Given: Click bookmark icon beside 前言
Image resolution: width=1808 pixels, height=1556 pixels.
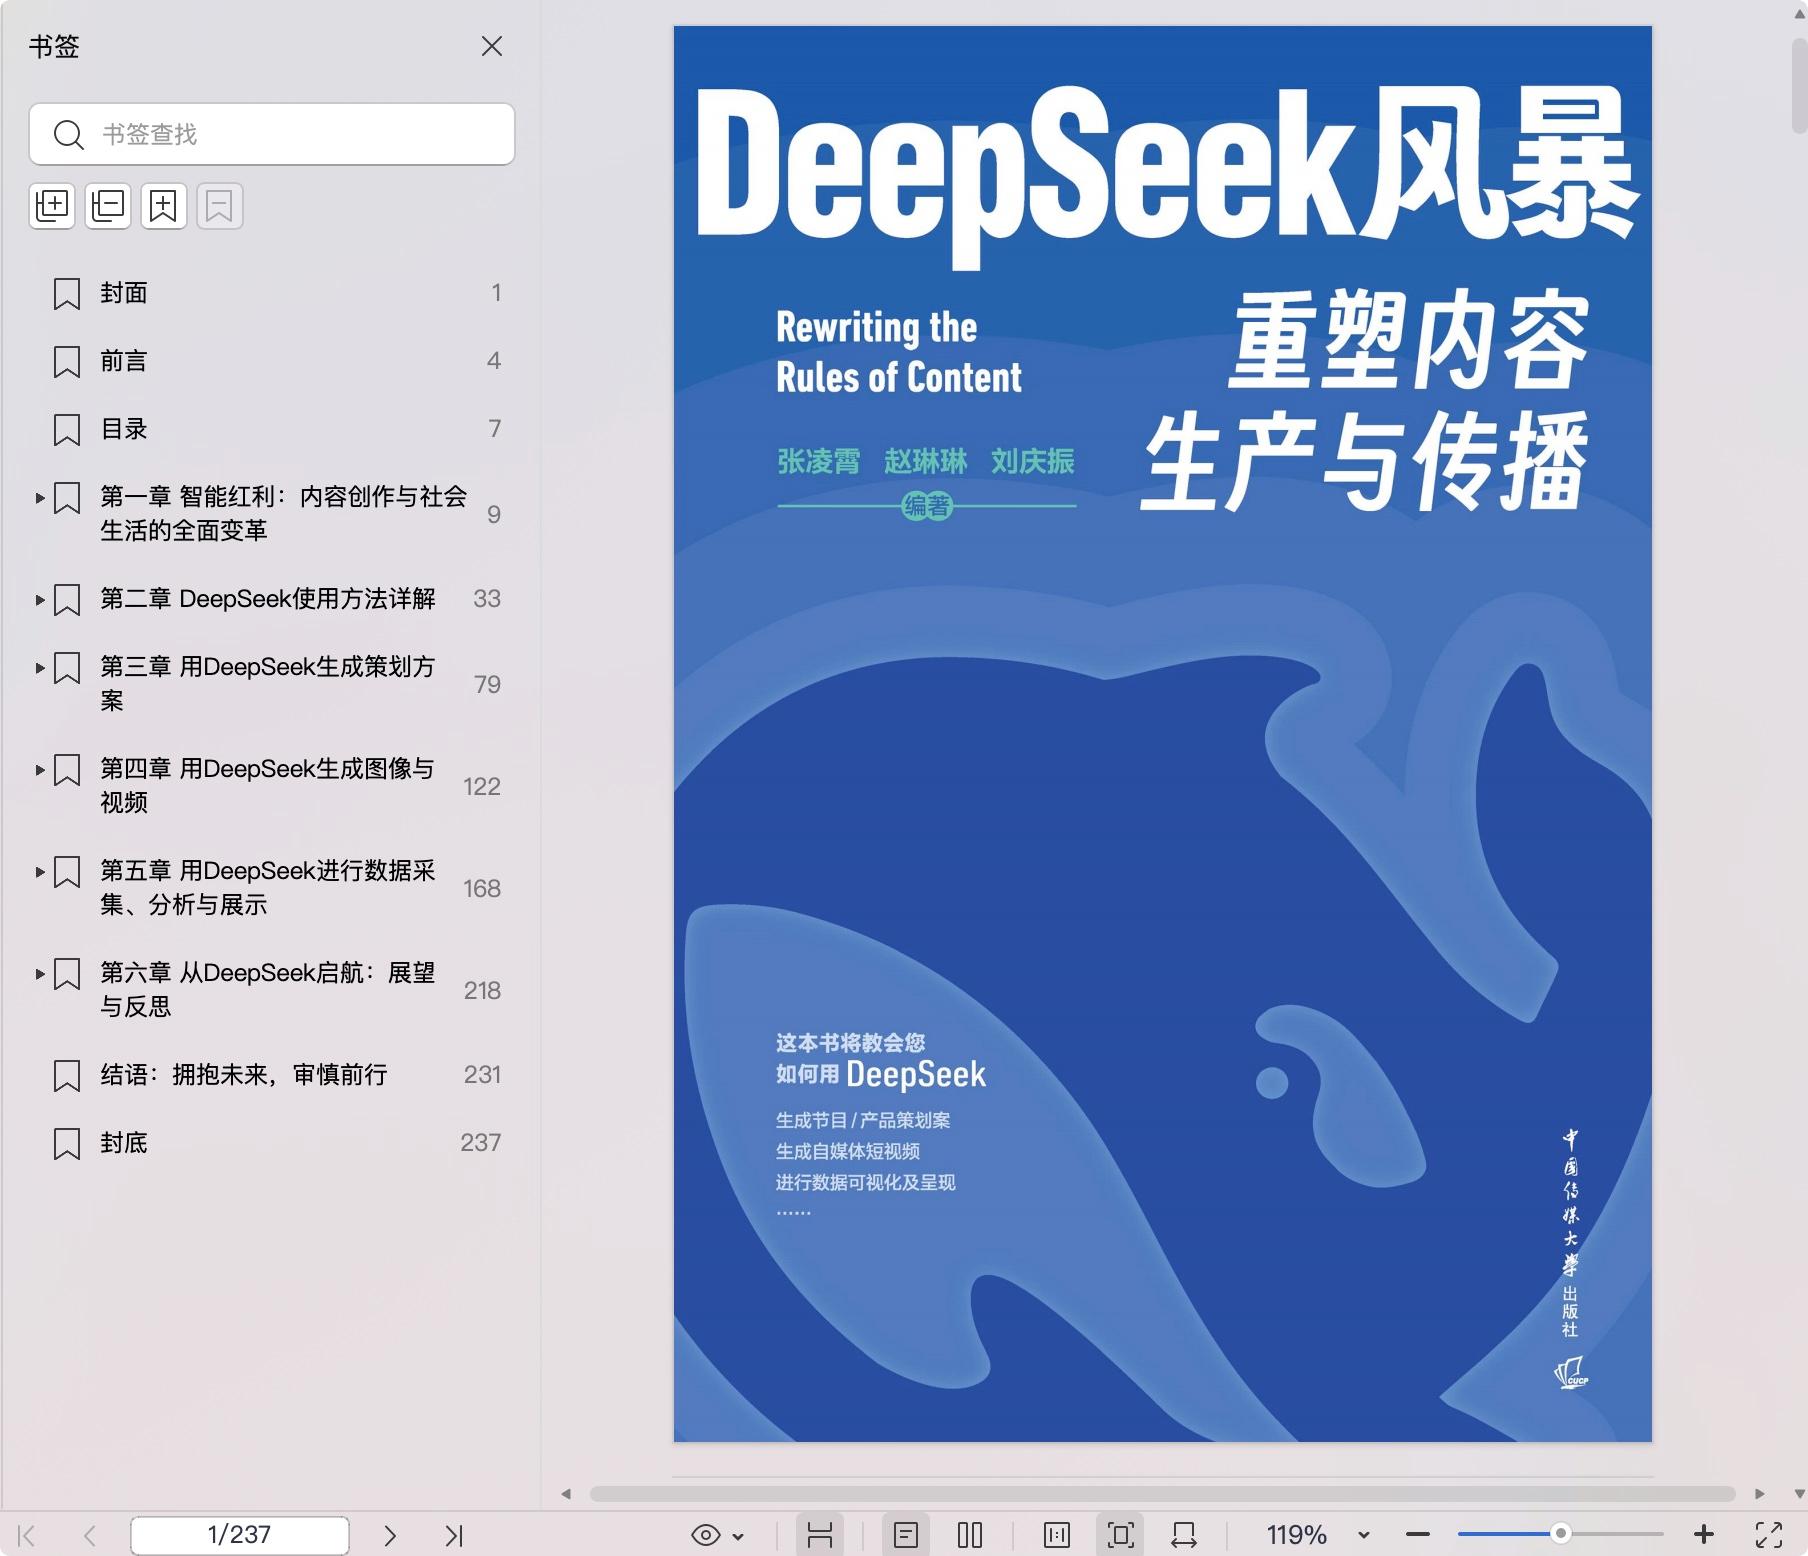Looking at the screenshot, I should (x=67, y=362).
